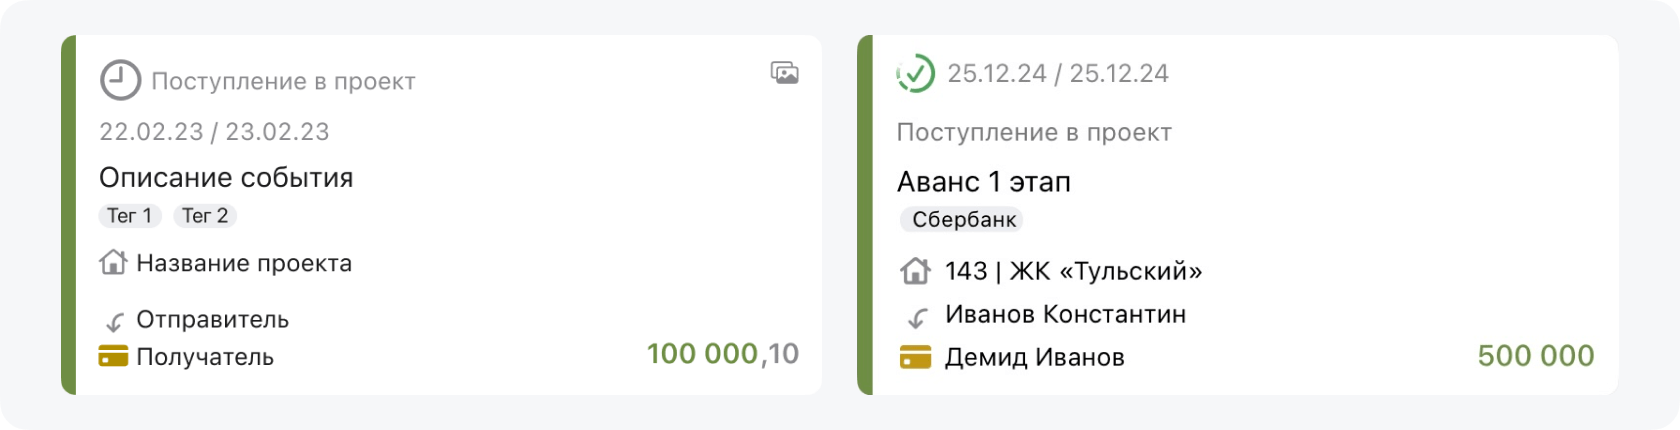Click the 22.02.23 / 23.02.23 date range
The image size is (1680, 430).
[x=214, y=132]
